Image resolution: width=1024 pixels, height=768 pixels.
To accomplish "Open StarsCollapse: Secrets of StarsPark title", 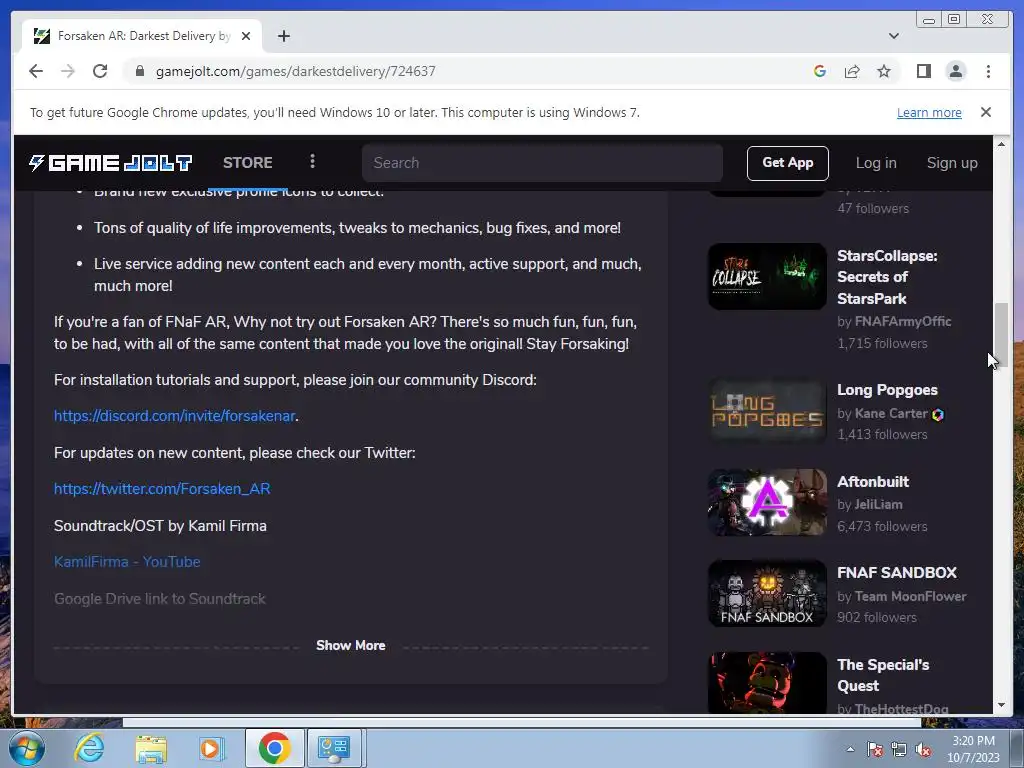I will pyautogui.click(x=887, y=277).
